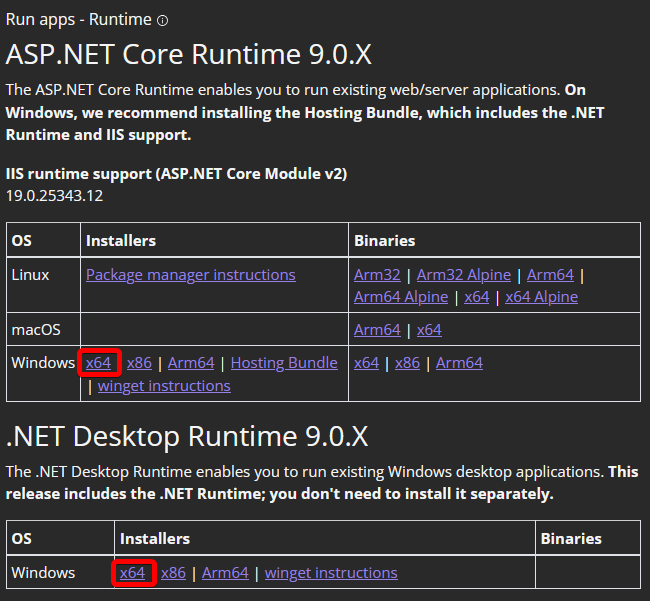Download the Linux x64 binary
Viewport: 650px width, 601px height.
477,297
